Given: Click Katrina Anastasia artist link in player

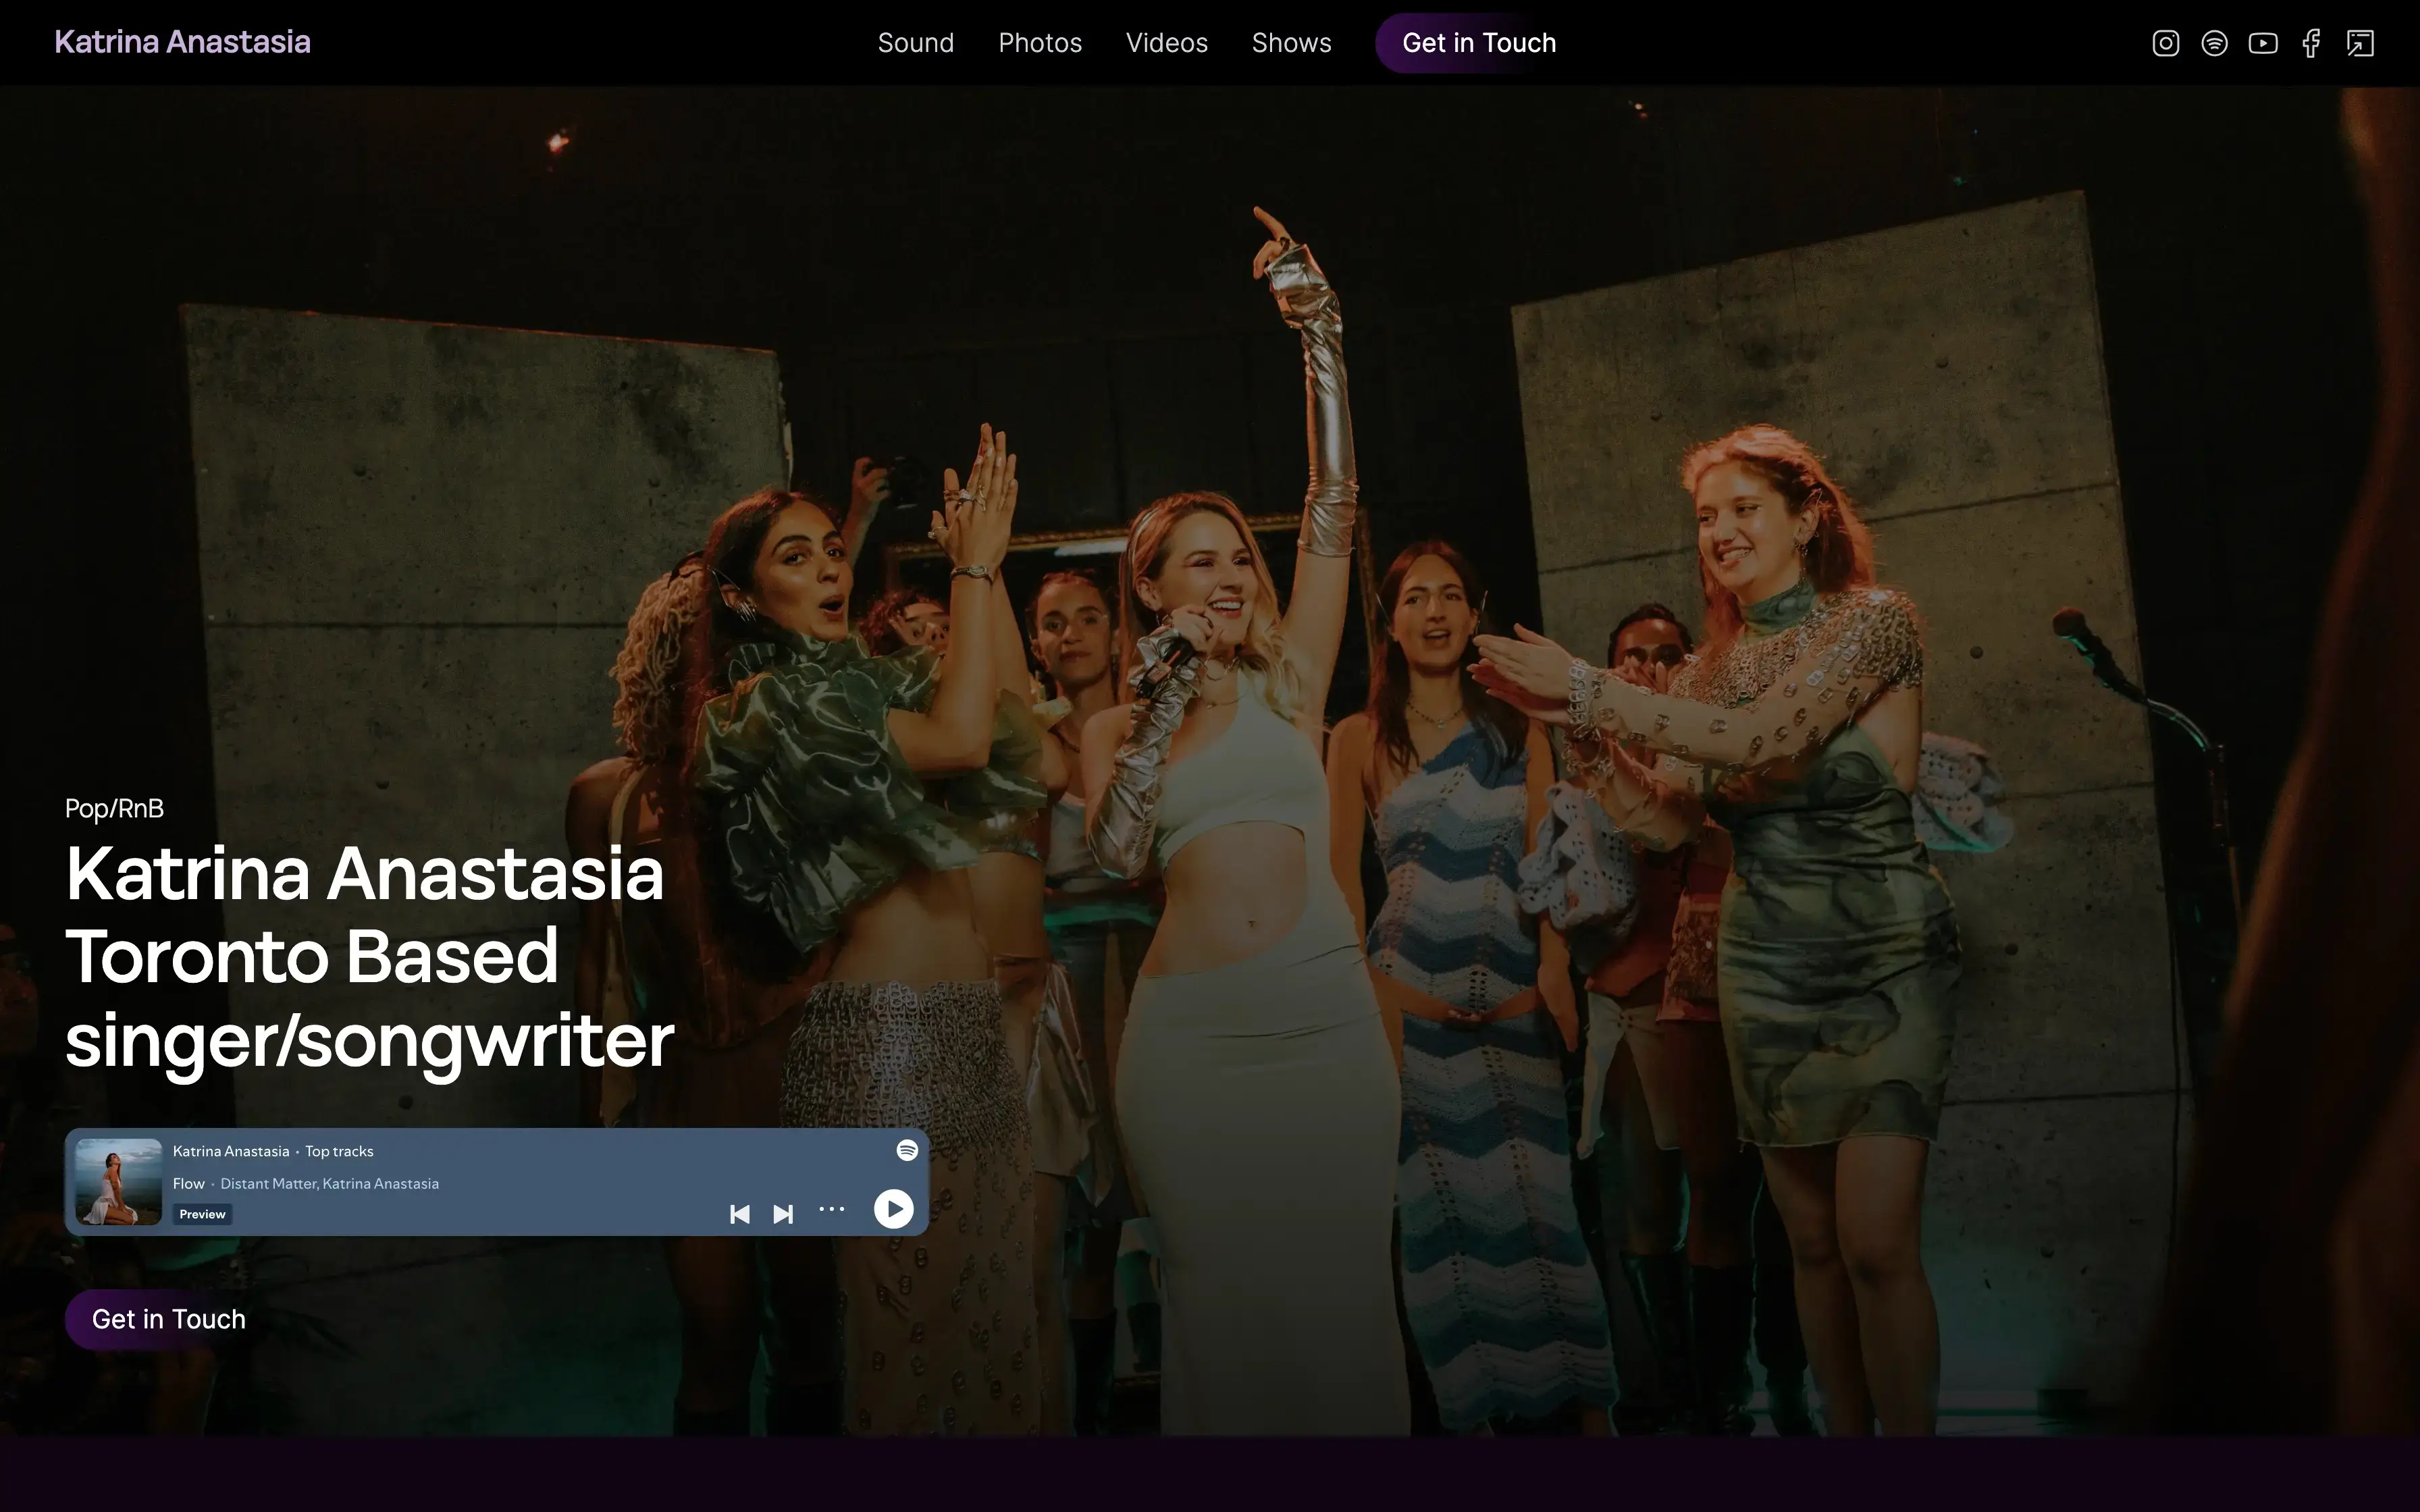Looking at the screenshot, I should click(x=230, y=1151).
